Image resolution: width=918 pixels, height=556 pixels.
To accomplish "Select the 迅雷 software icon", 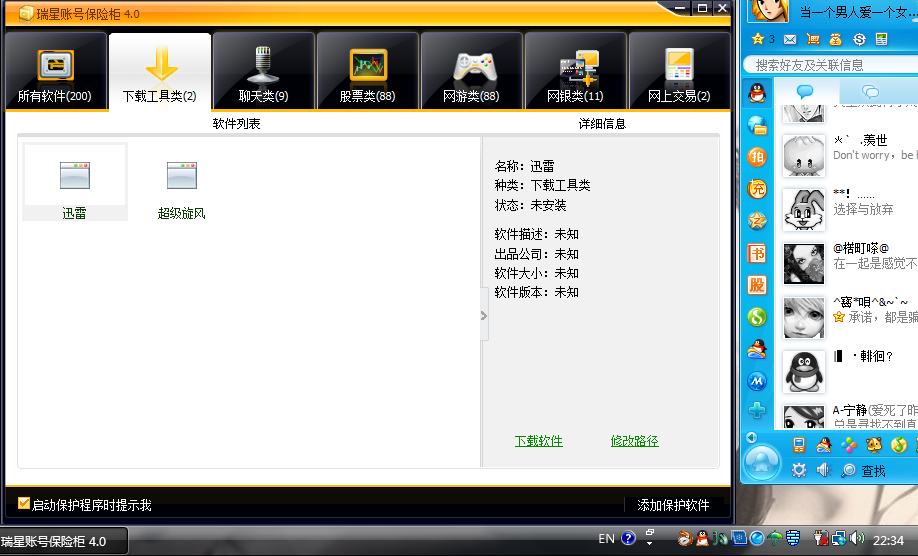I will pos(75,183).
